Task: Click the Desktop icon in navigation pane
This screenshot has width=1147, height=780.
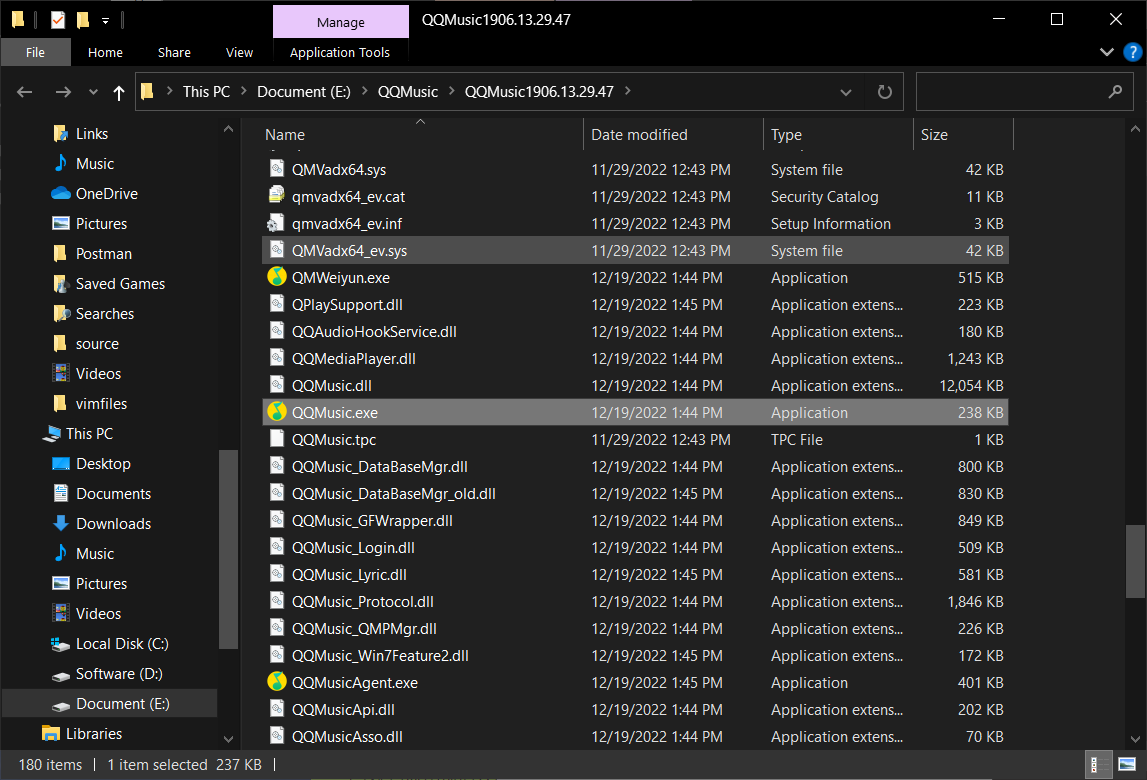Action: click(61, 463)
